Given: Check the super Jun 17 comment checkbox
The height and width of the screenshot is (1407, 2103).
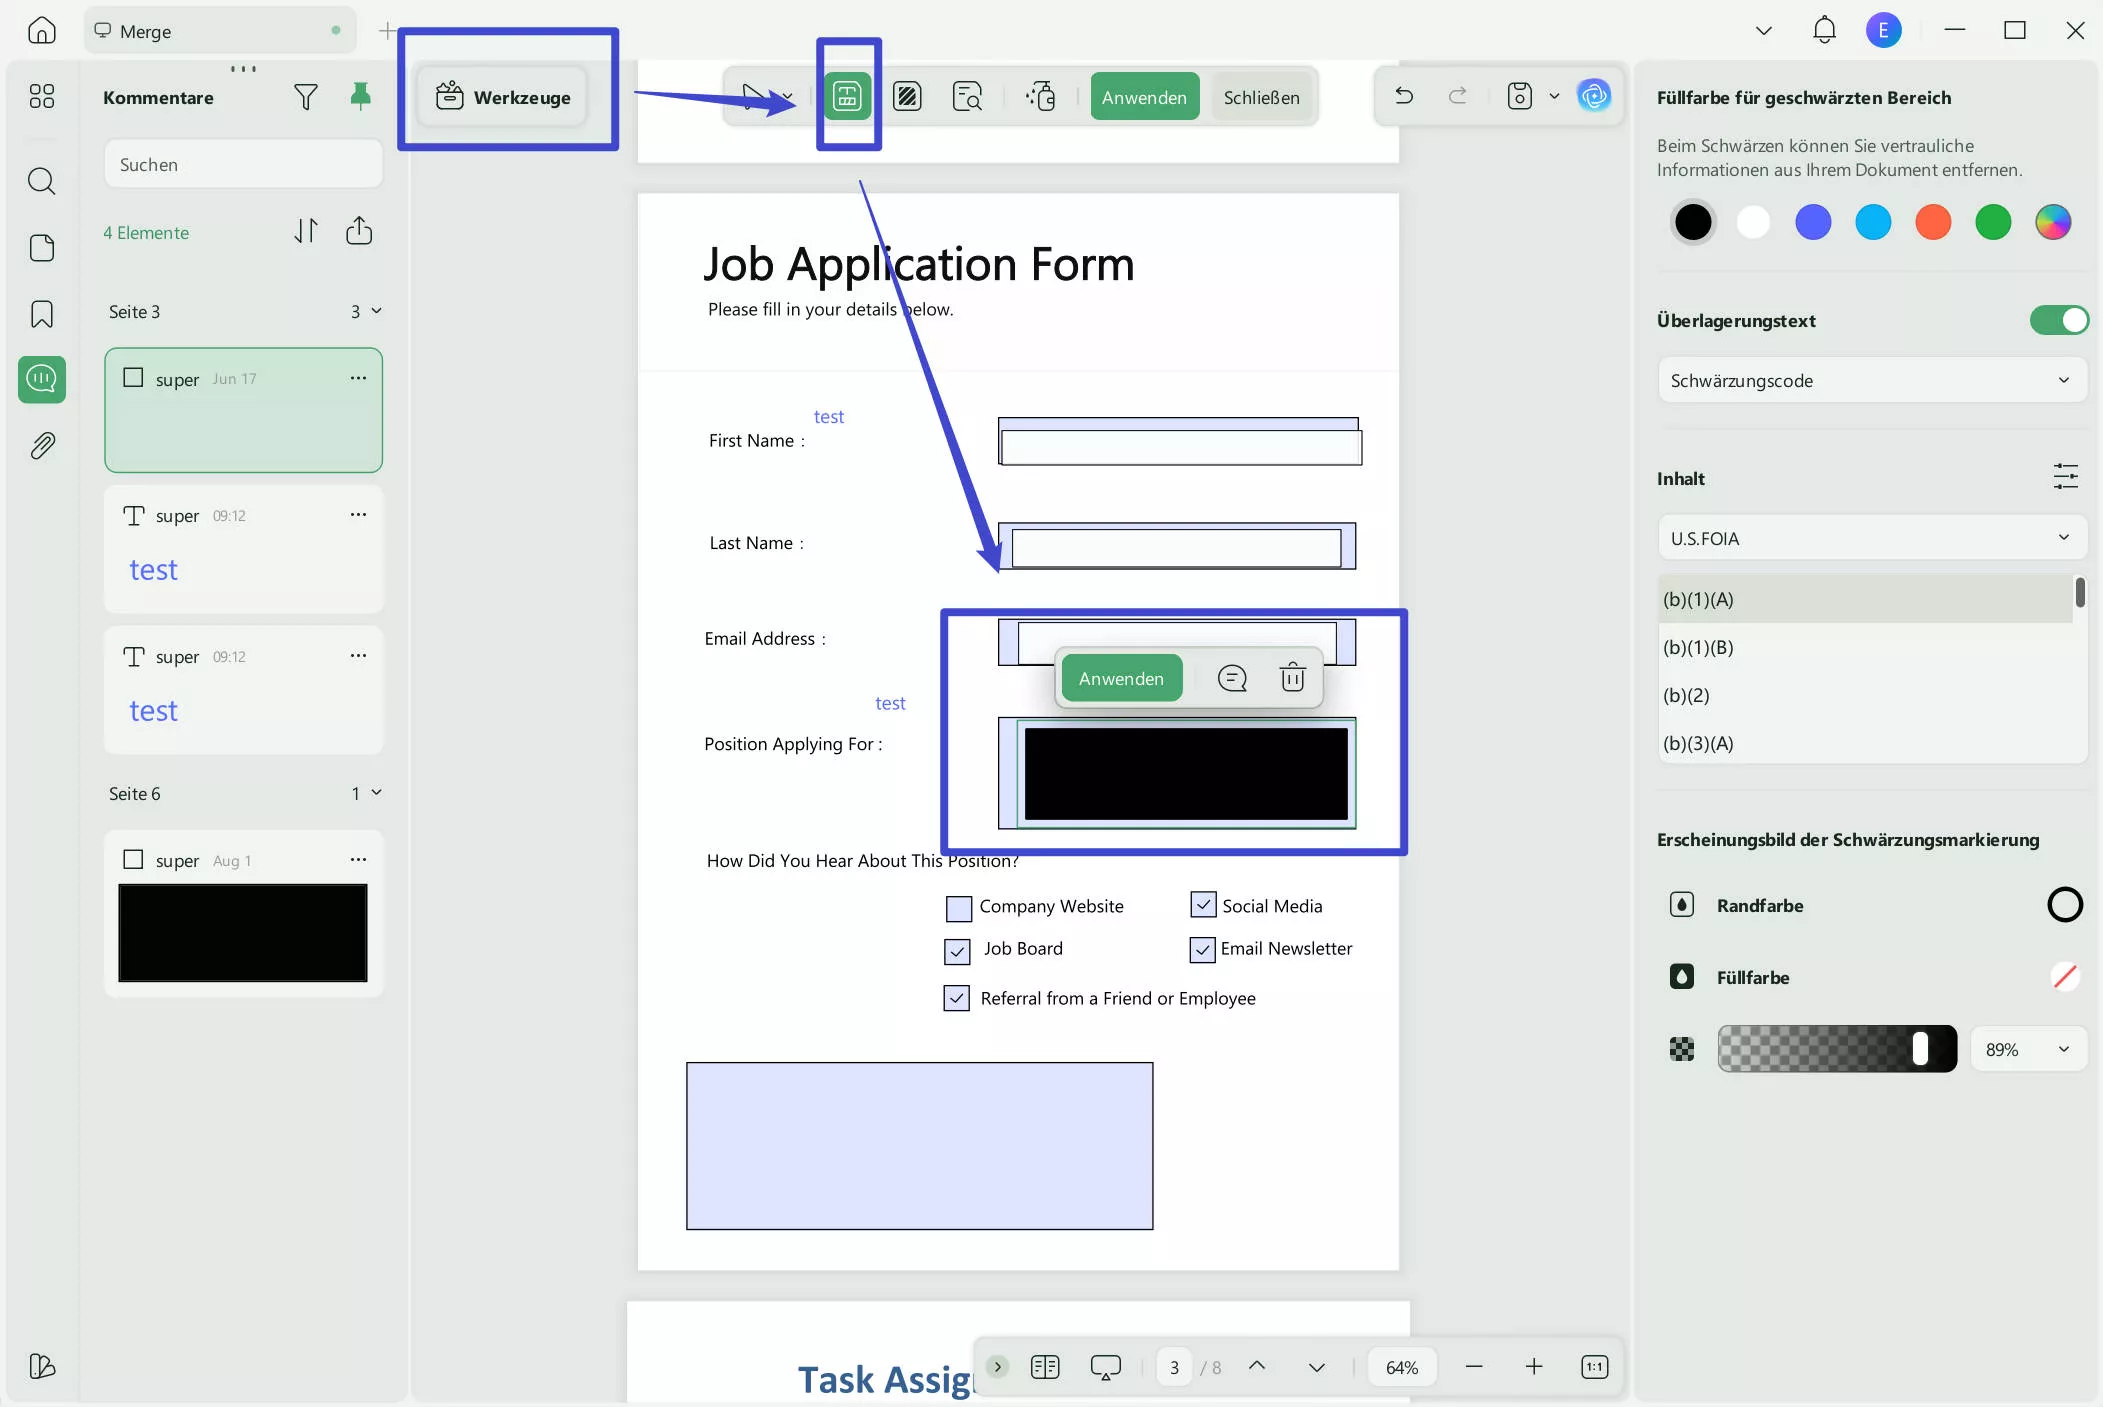Looking at the screenshot, I should pos(133,377).
